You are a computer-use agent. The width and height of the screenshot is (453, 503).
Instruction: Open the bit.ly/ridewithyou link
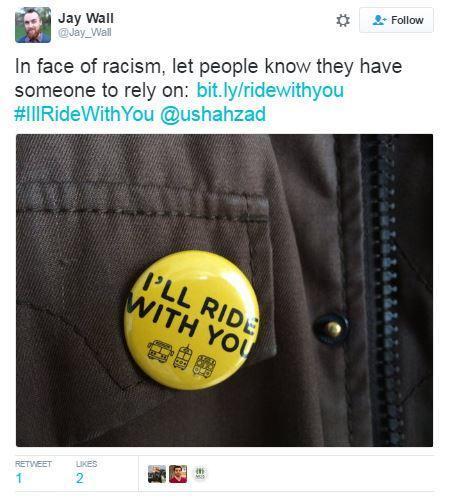(x=270, y=90)
